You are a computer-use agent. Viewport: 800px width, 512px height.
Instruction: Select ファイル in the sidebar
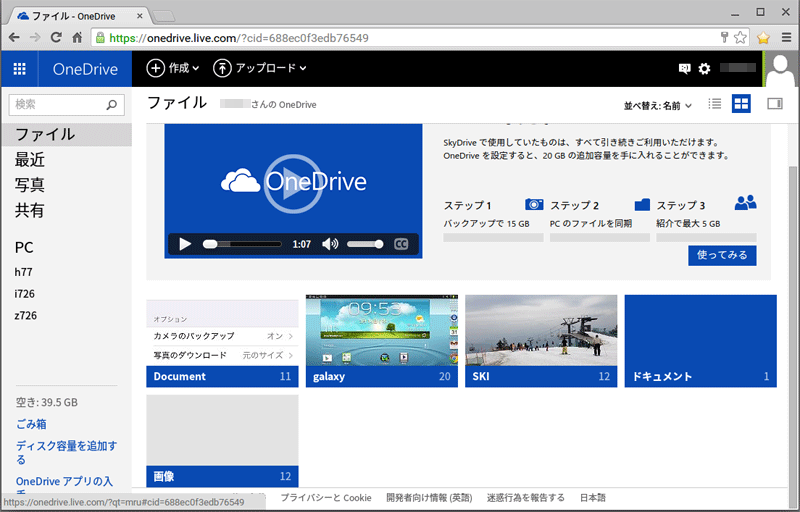66,135
